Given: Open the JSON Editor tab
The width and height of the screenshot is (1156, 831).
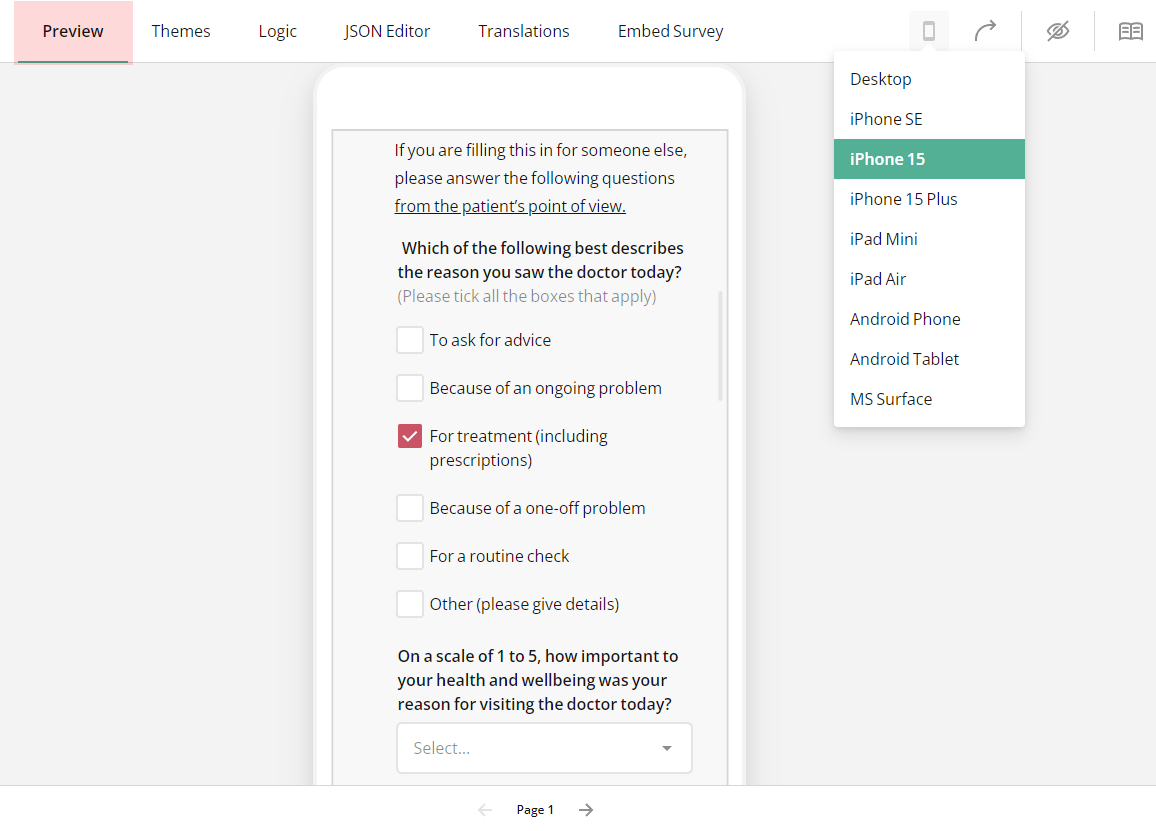Looking at the screenshot, I should coord(387,31).
